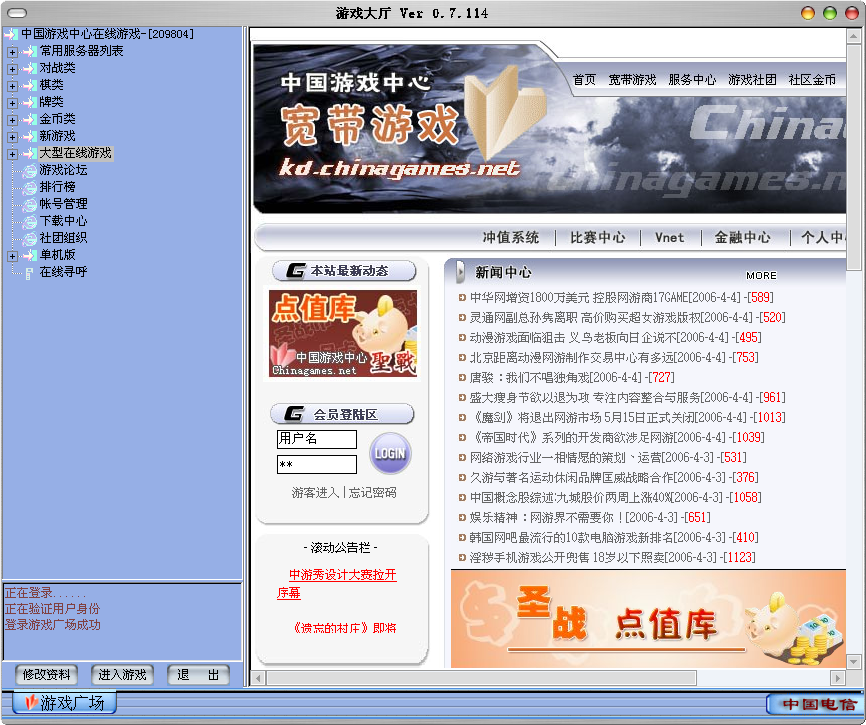Click the horizontal scrollbar right arrow
Viewport: 866px width, 725px height.
(x=838, y=678)
